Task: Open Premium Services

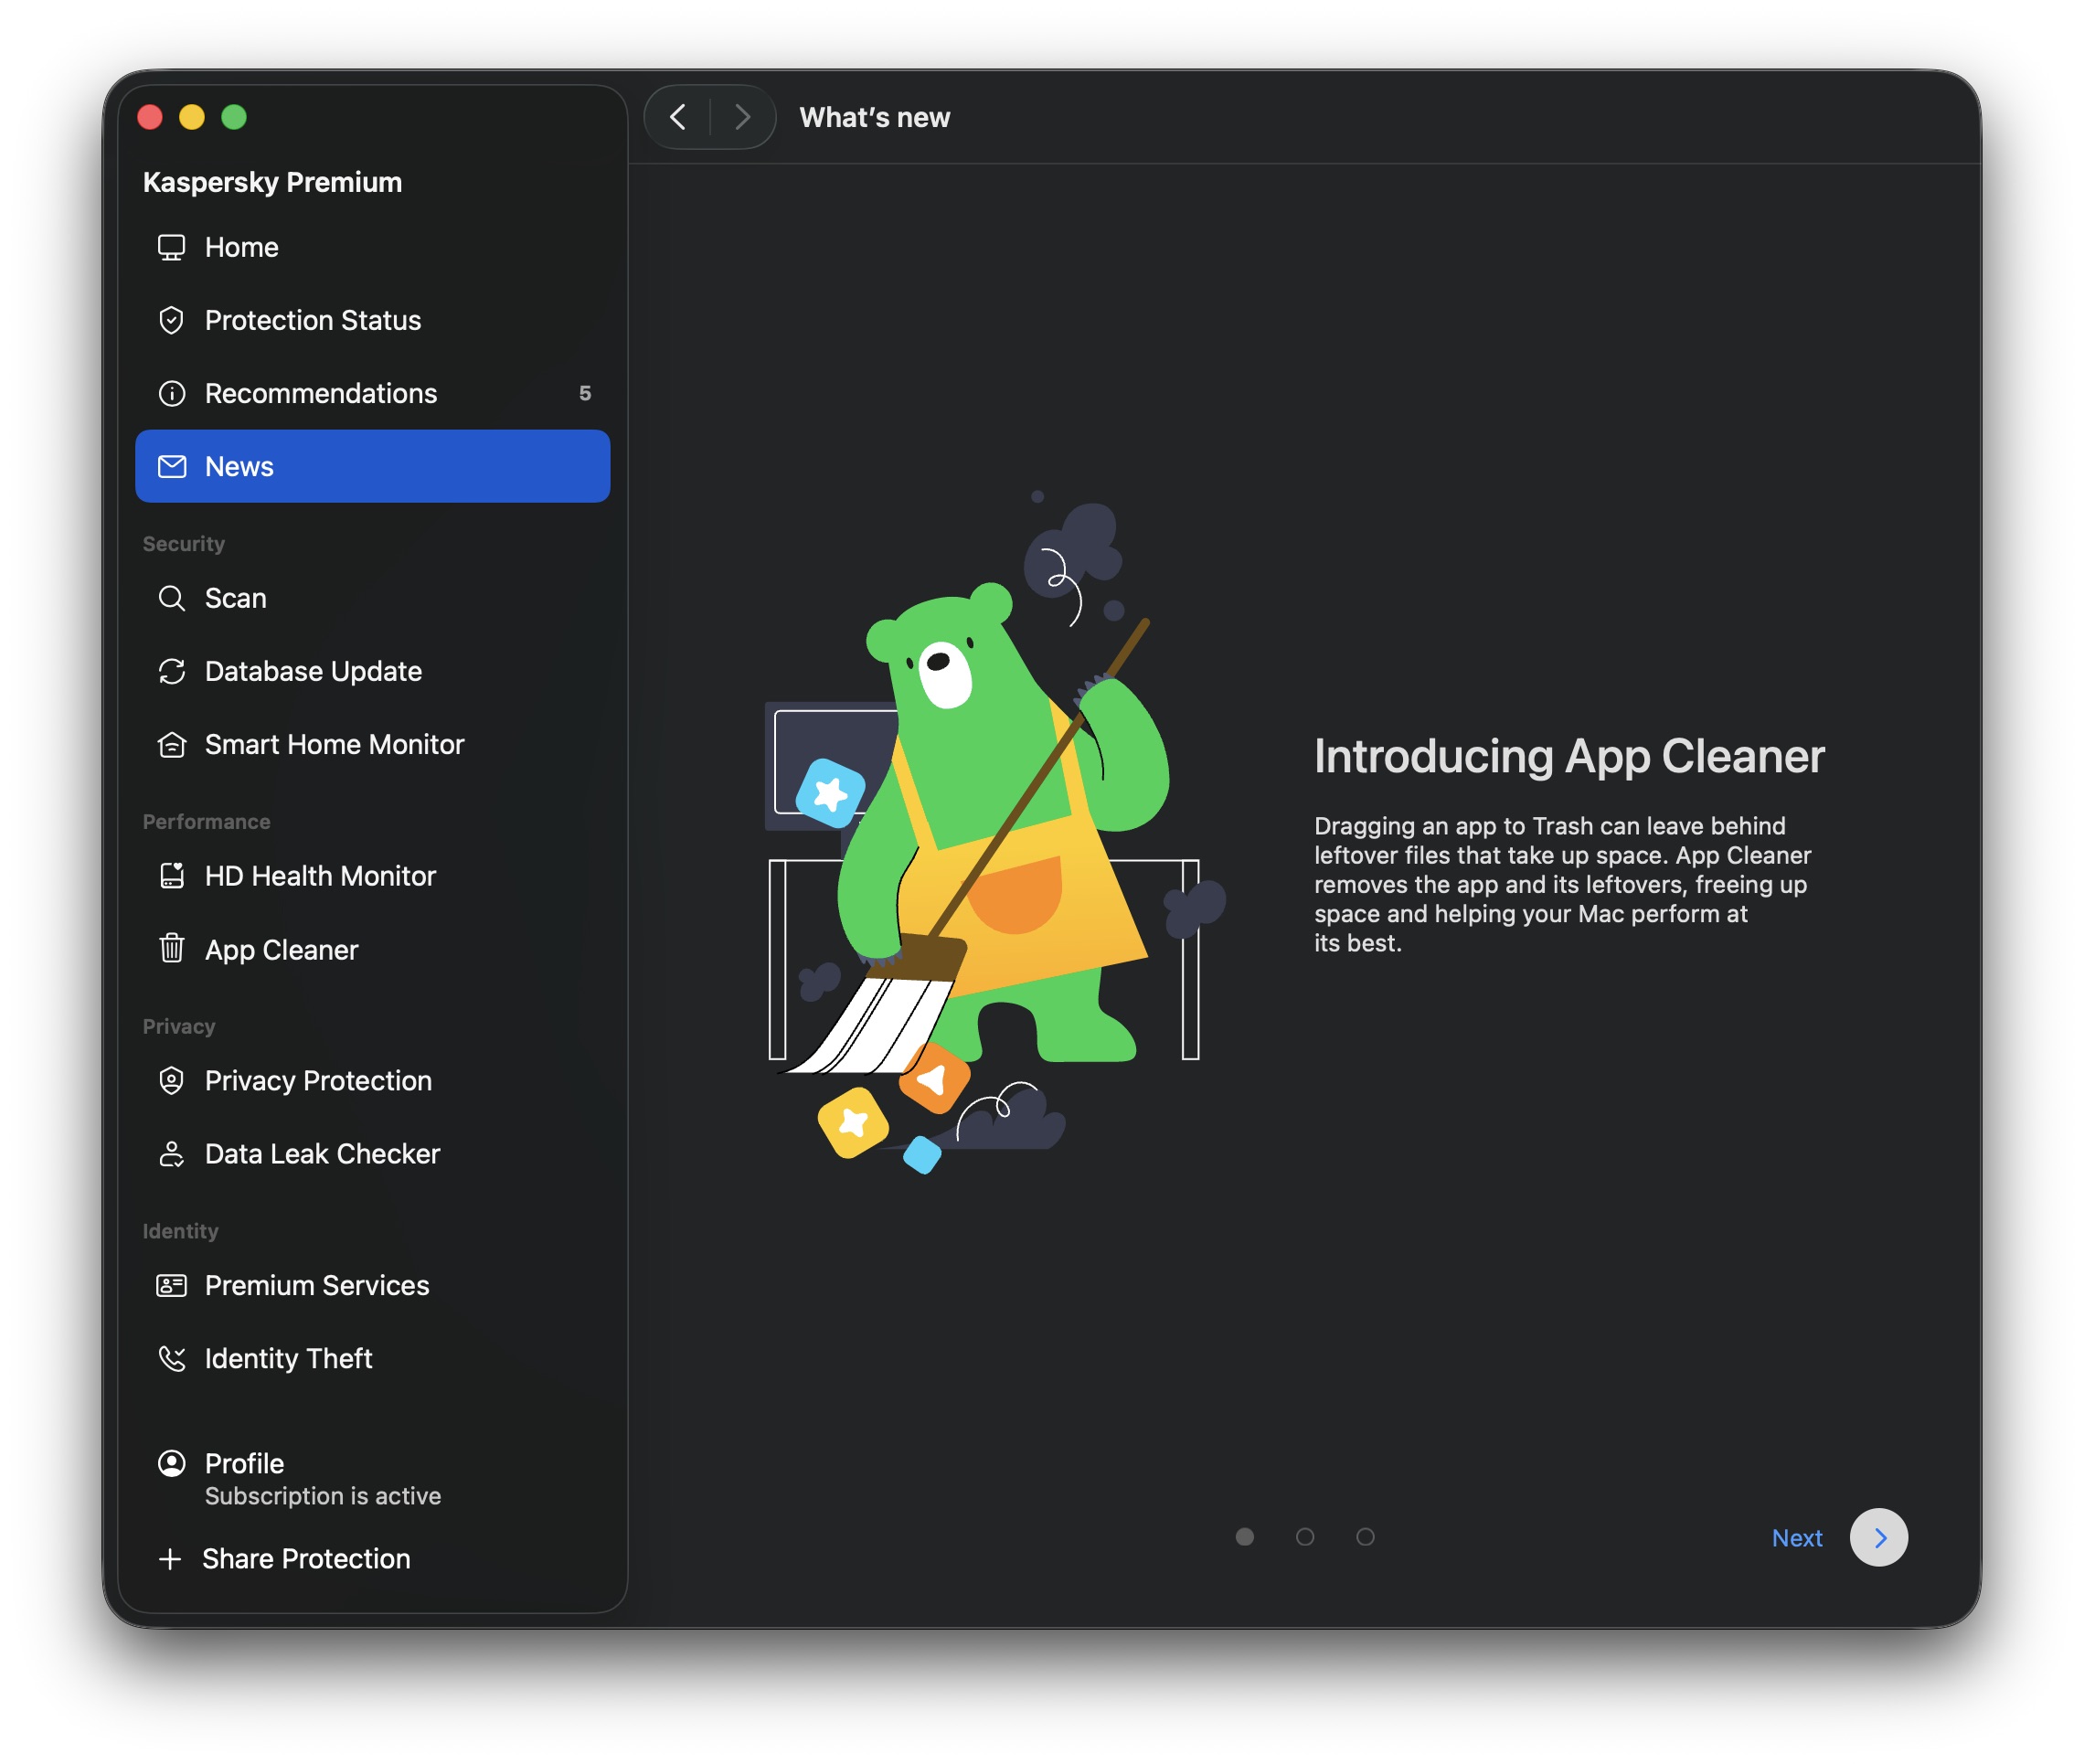Action: tap(372, 1285)
